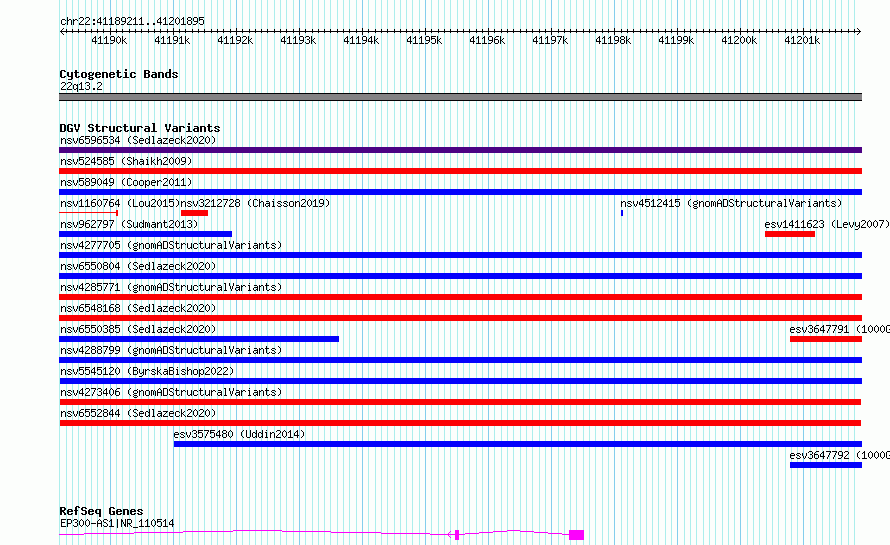Click the blue nsv962797 variant bar
This screenshot has width=890, height=545.
tap(145, 234)
